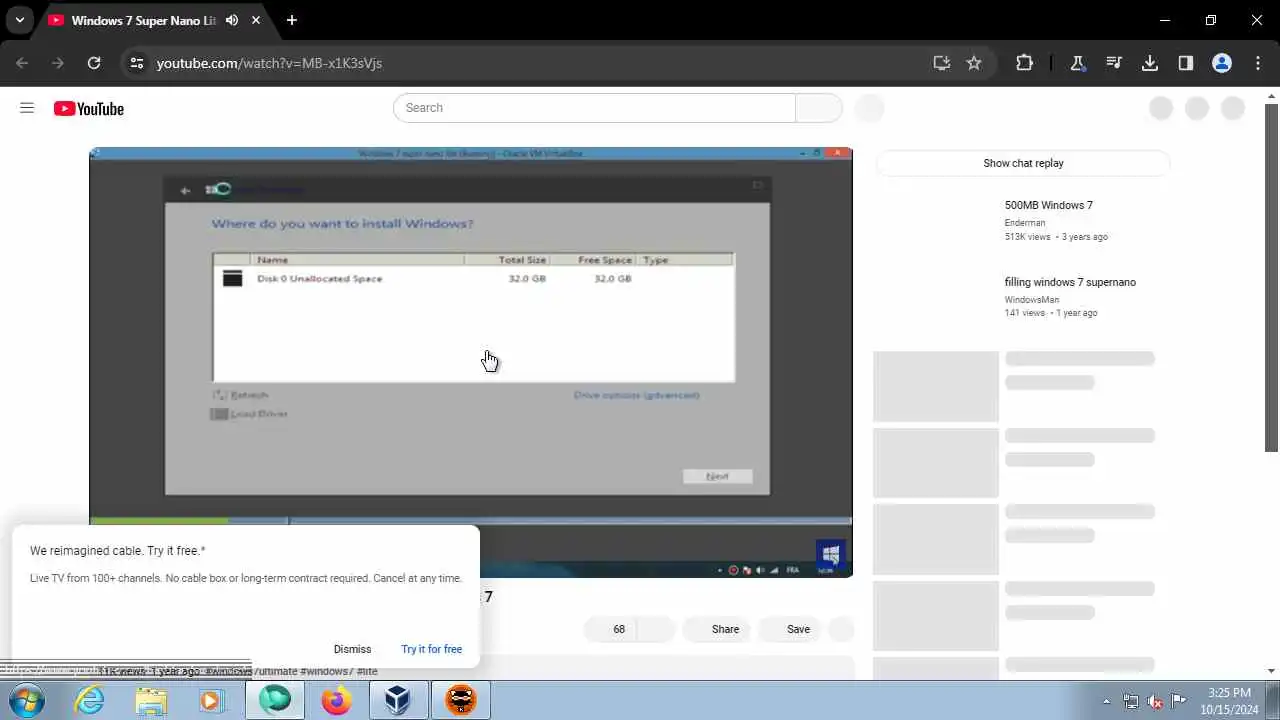
Task: View site information icon in address bar
Action: coord(138,63)
